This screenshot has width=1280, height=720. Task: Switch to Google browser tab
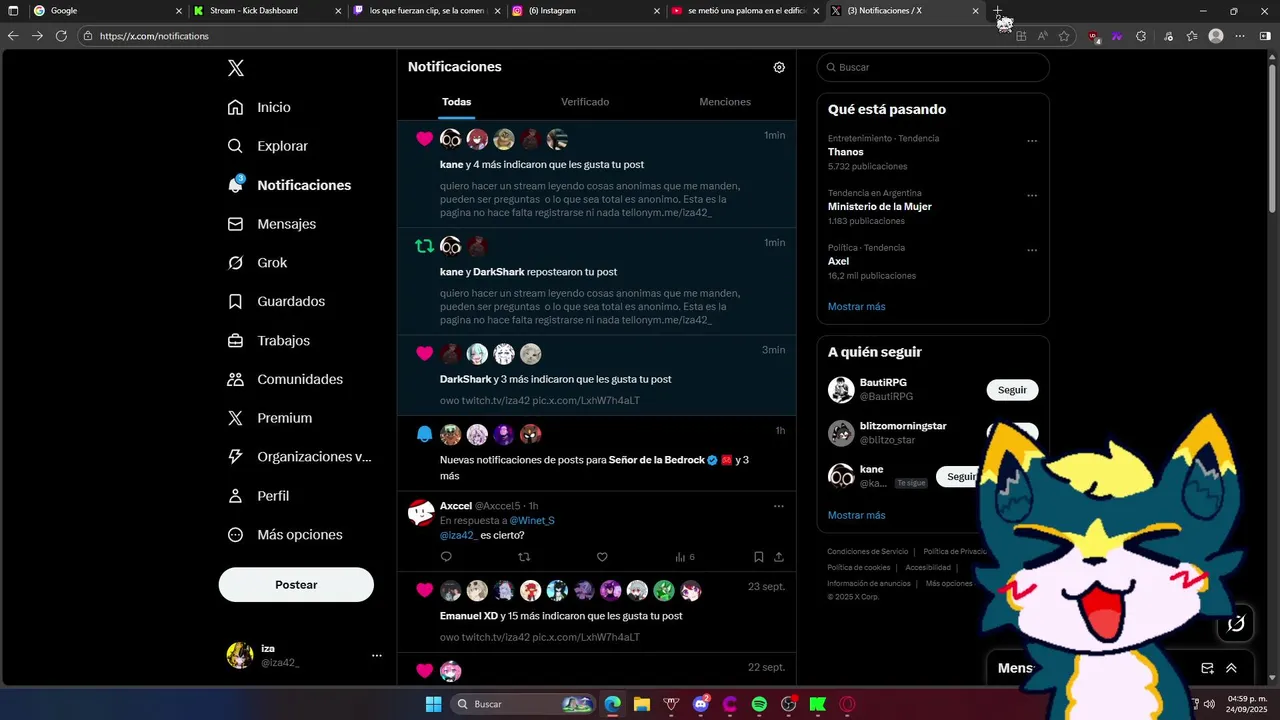pyautogui.click(x=105, y=11)
